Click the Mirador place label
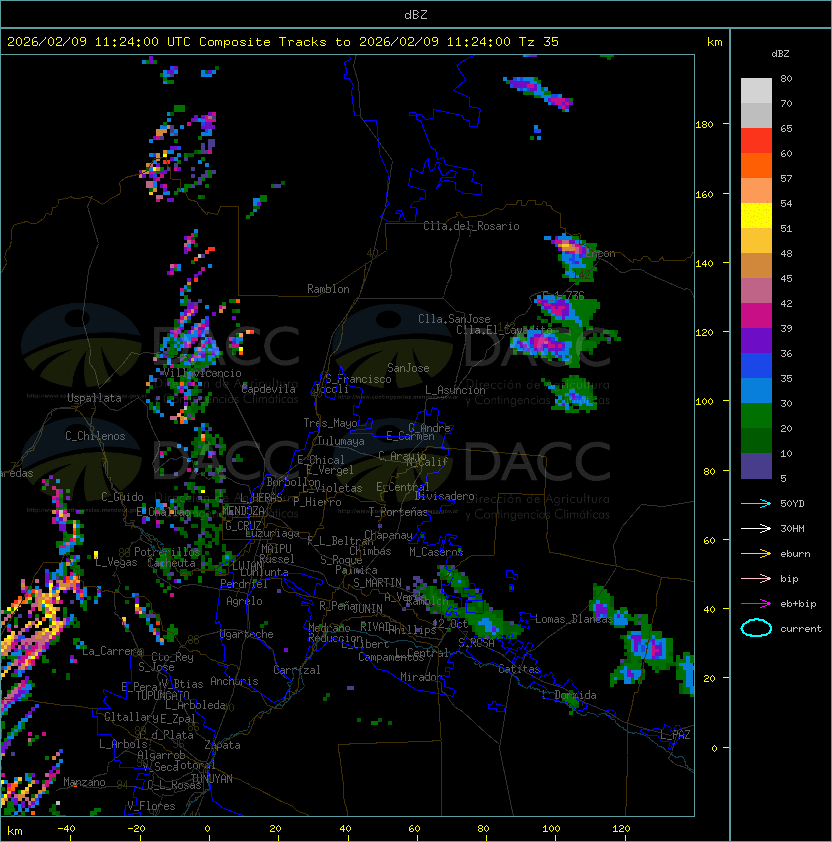Image resolution: width=832 pixels, height=842 pixels. (x=421, y=677)
